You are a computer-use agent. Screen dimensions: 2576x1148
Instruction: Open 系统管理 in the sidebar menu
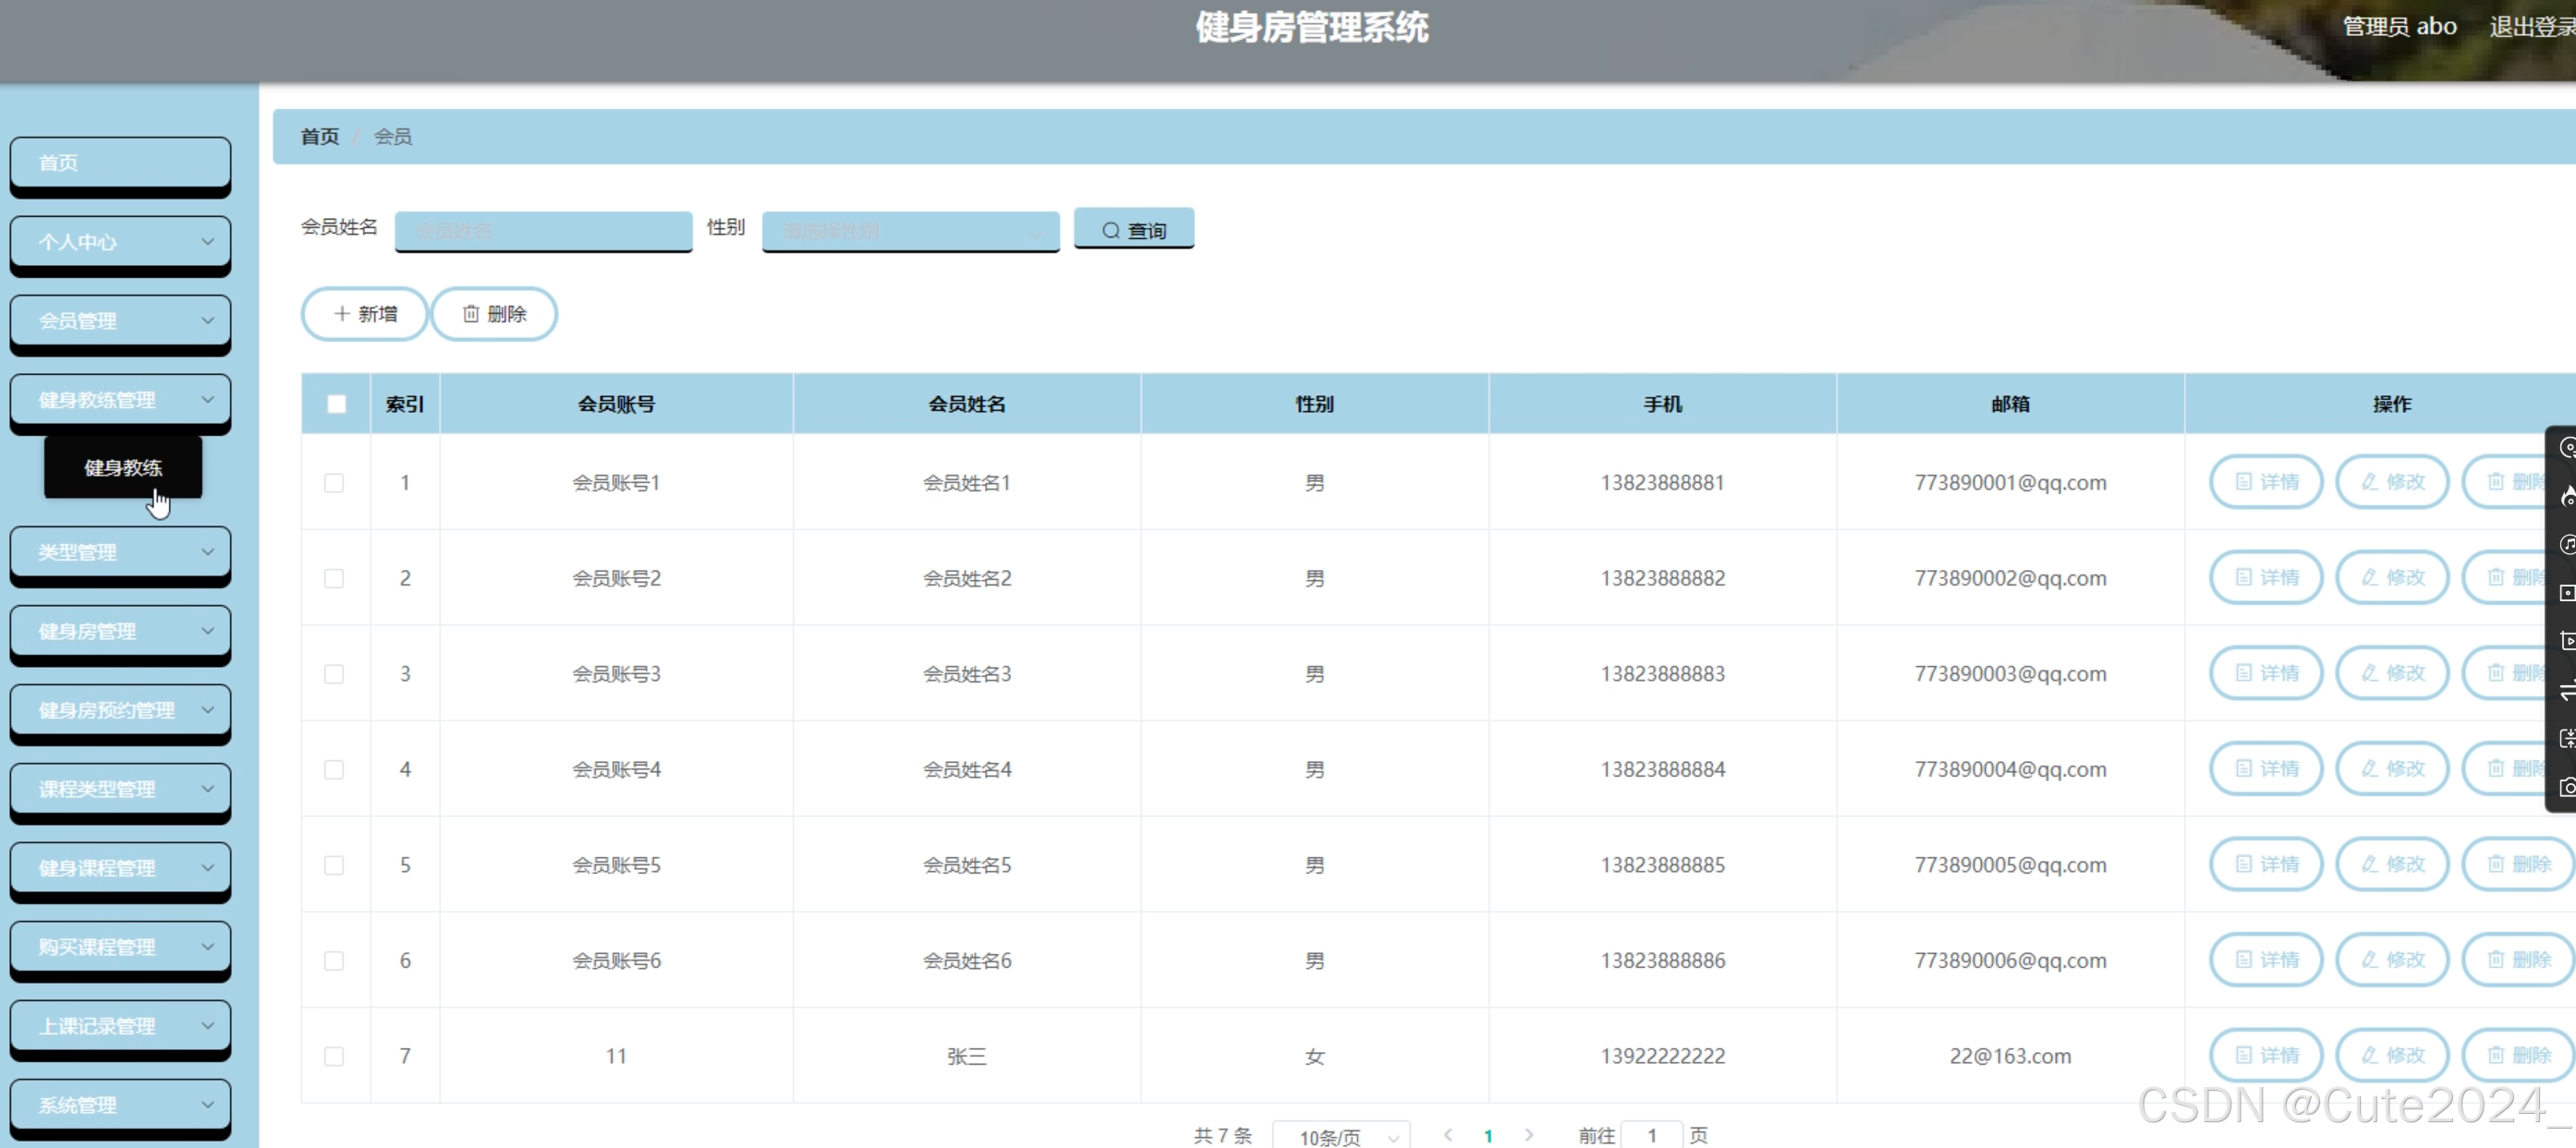click(120, 1104)
